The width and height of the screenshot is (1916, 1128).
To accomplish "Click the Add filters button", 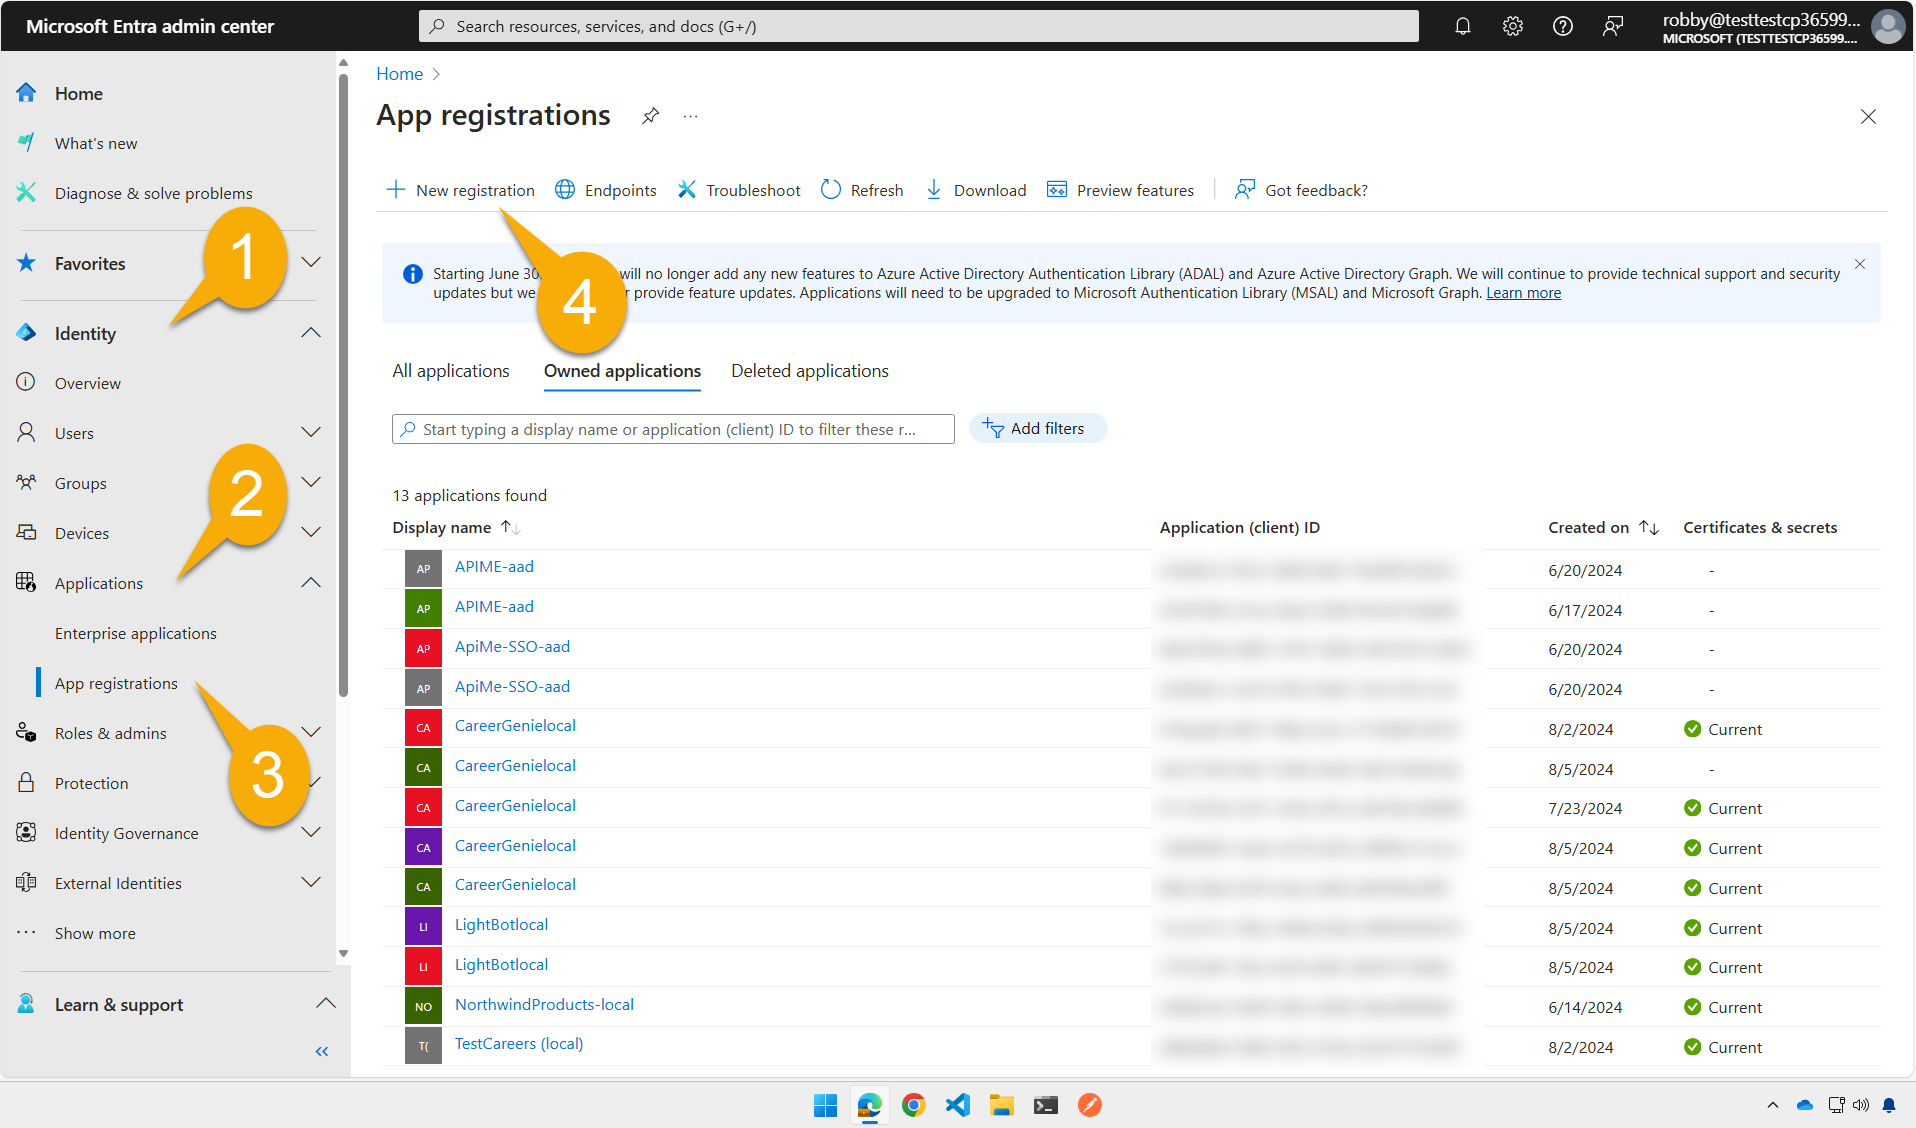I will point(1037,428).
